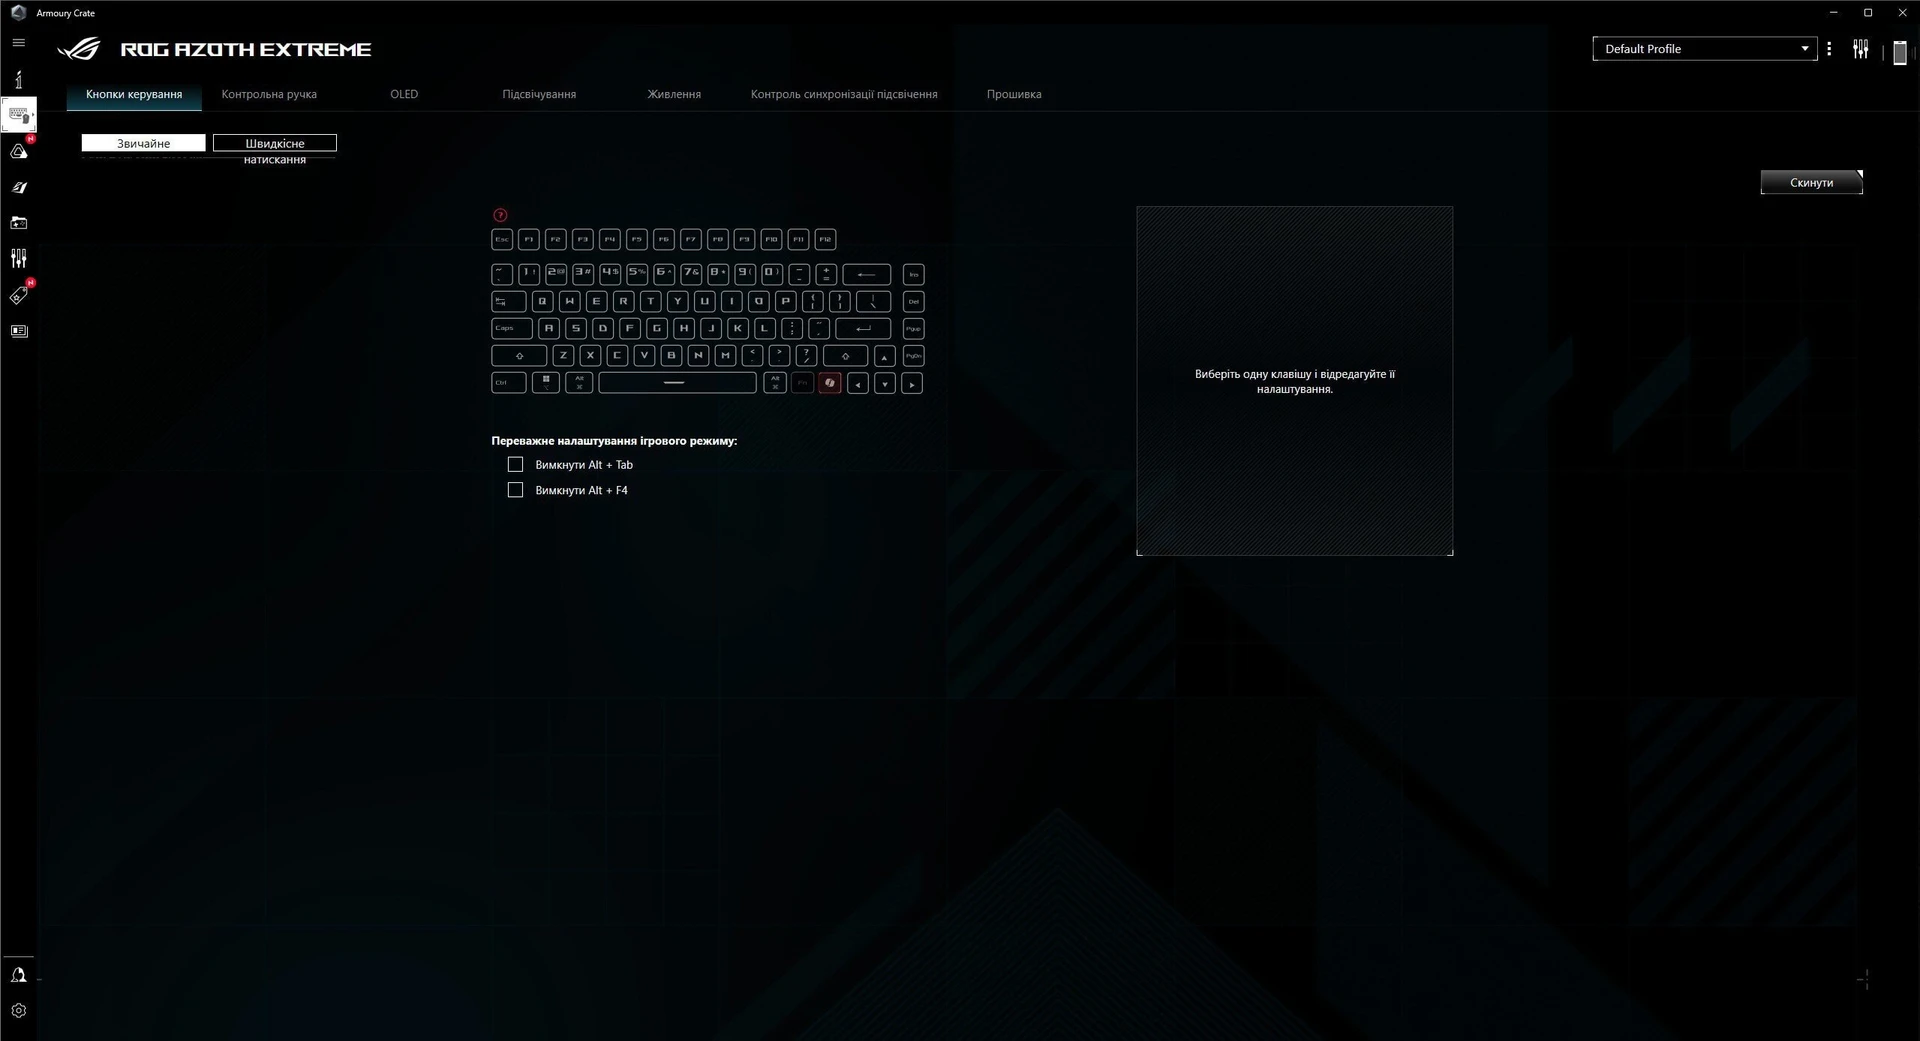Select the A key on the keyboard map
This screenshot has width=1920, height=1041.
click(x=548, y=328)
